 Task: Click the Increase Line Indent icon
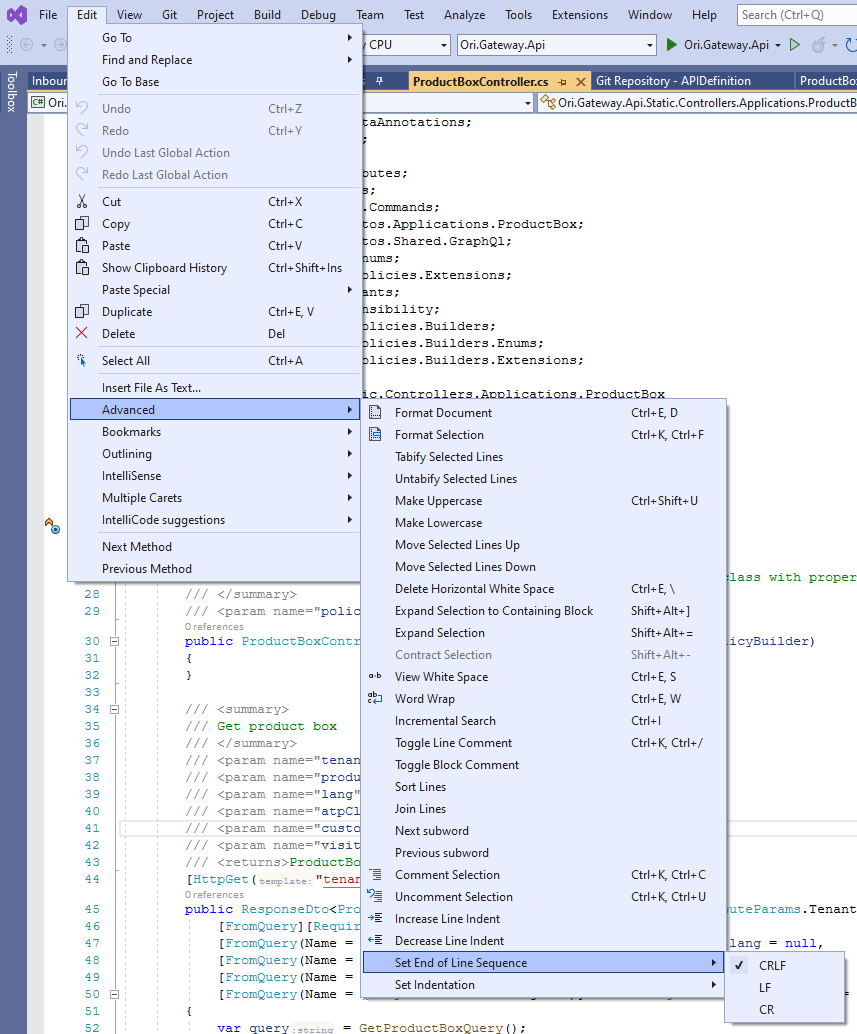[x=375, y=918]
